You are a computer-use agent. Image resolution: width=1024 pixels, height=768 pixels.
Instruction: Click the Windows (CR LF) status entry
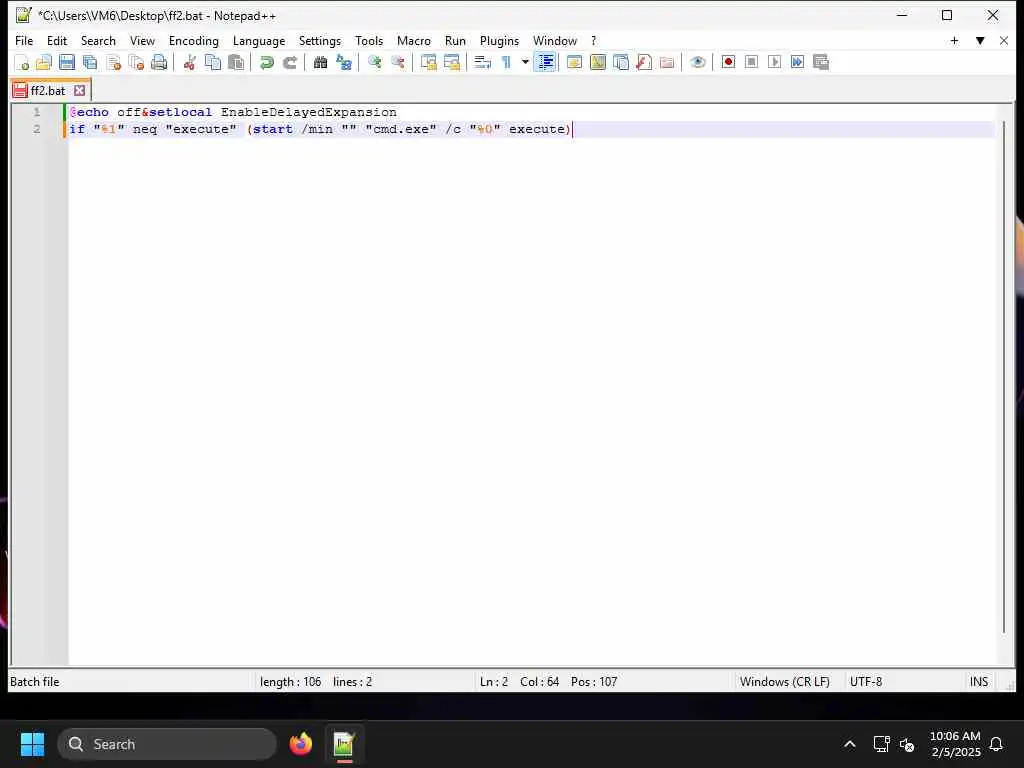784,682
